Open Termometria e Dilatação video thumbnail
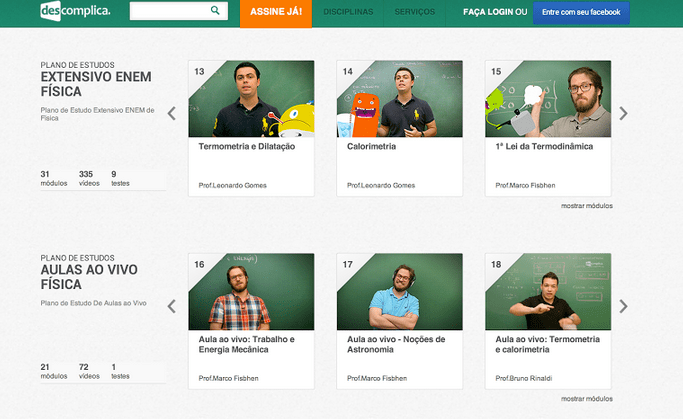Screen dimensions: 683x419 point(251,99)
